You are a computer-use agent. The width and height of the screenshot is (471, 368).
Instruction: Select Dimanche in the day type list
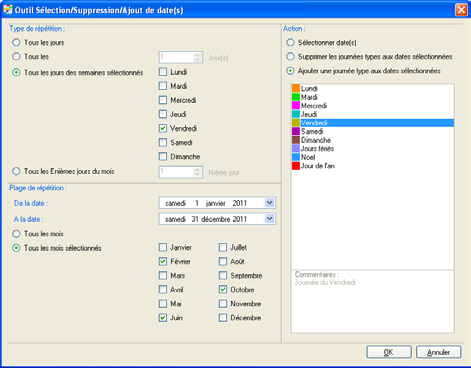click(372, 140)
